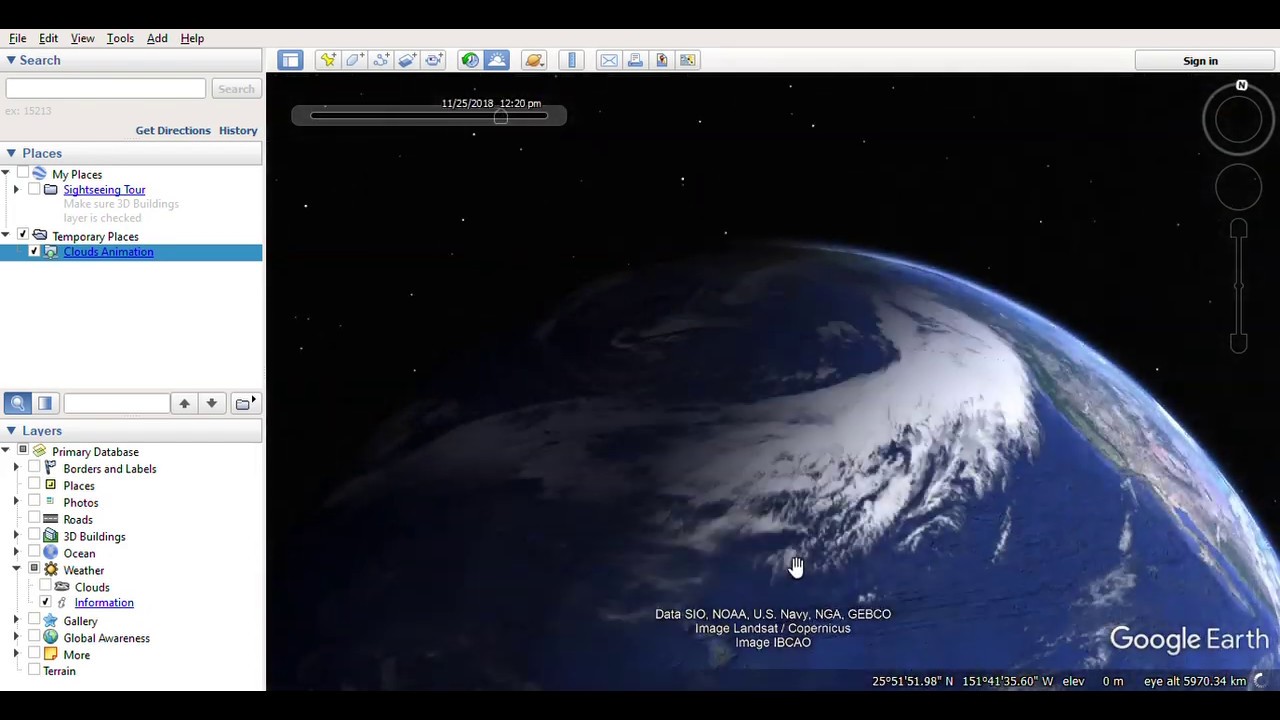Open the ruler measurement tool

pyautogui.click(x=572, y=60)
